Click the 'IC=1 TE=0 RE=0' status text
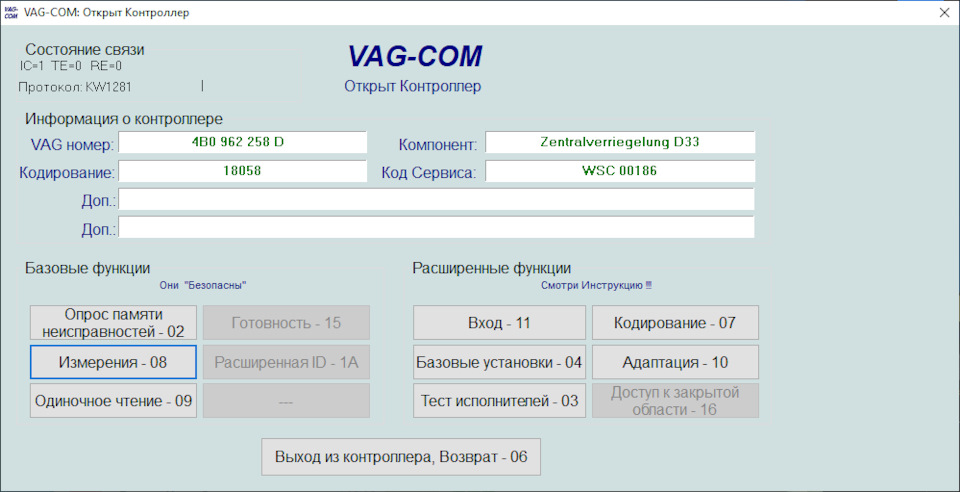Screen dimensions: 960x492 click(x=70, y=66)
